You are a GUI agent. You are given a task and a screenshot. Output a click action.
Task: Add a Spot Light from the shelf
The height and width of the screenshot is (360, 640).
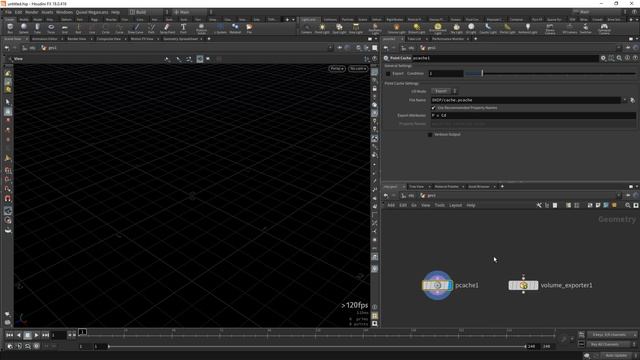tap(339, 28)
